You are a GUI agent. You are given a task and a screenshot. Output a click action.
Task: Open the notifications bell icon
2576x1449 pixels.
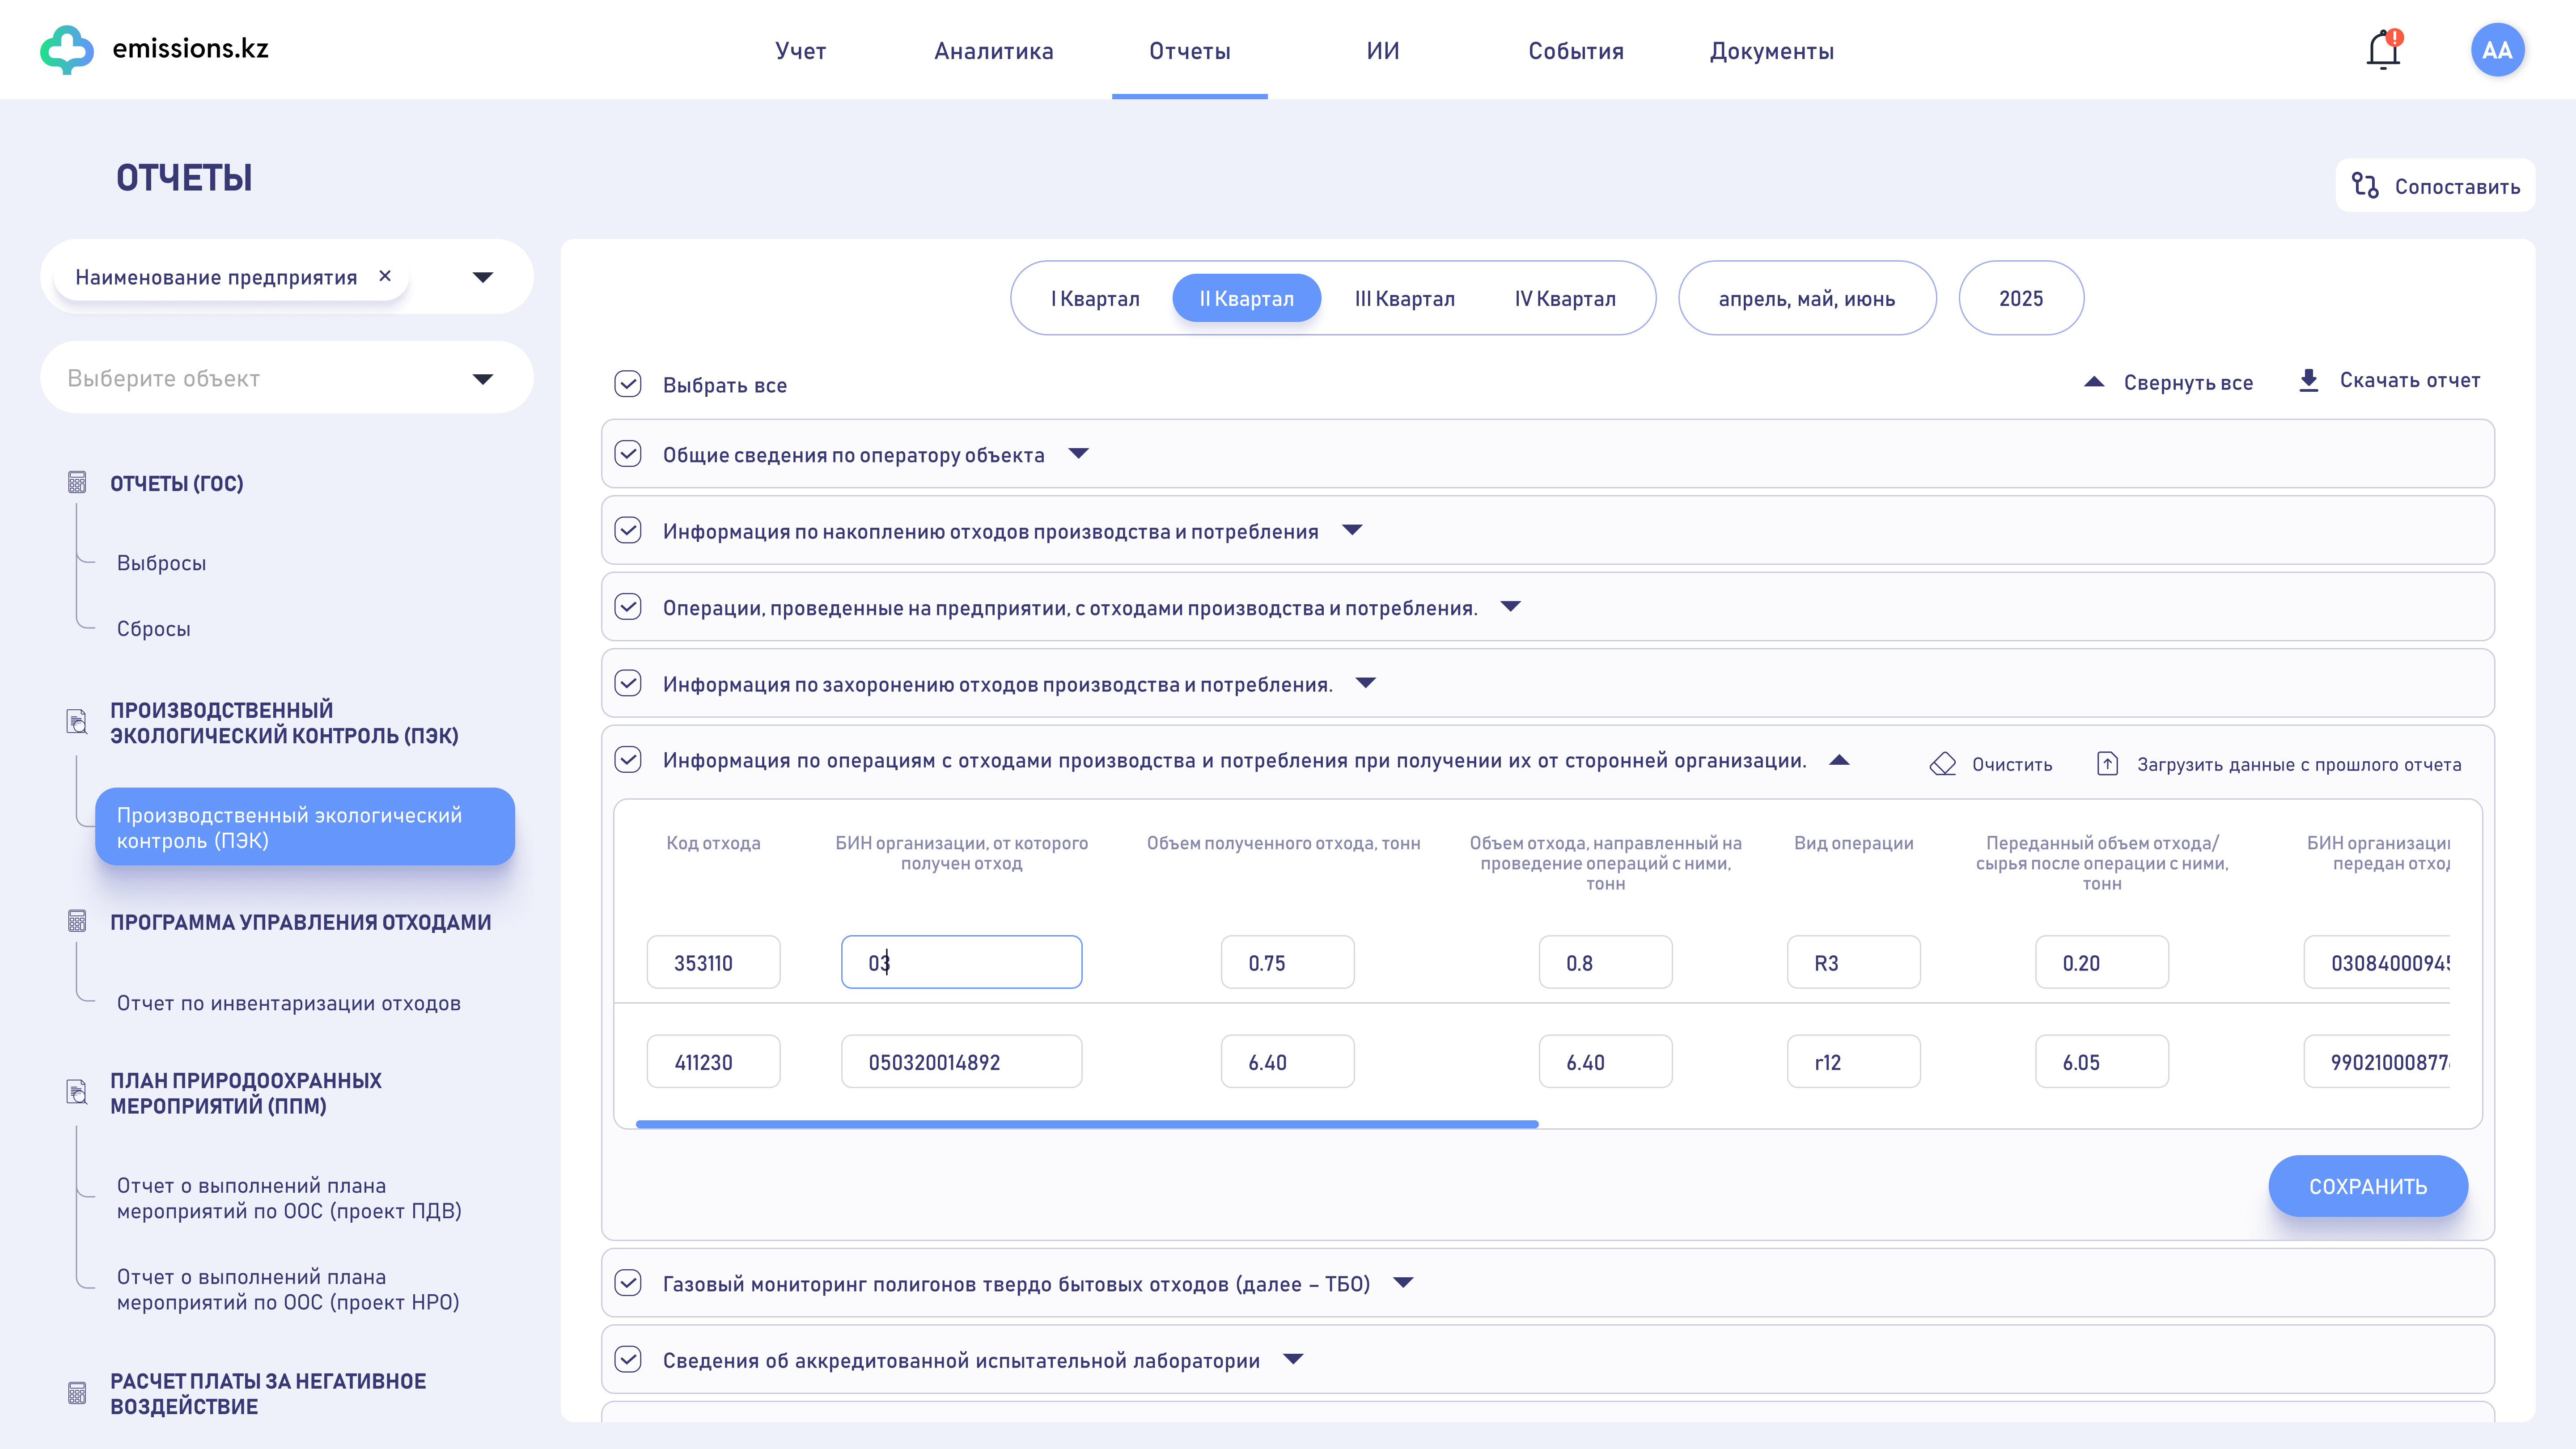pyautogui.click(x=2383, y=50)
